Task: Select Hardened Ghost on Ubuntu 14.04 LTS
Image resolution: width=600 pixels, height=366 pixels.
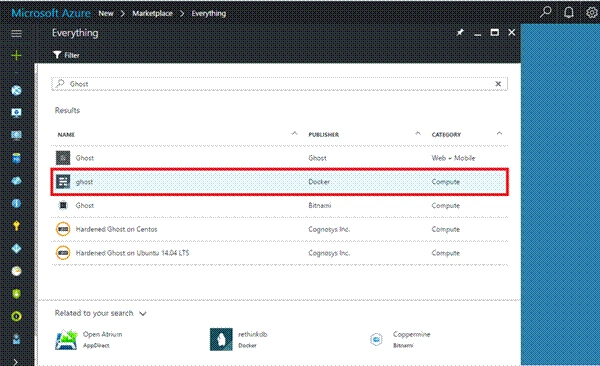Action: coord(279,253)
